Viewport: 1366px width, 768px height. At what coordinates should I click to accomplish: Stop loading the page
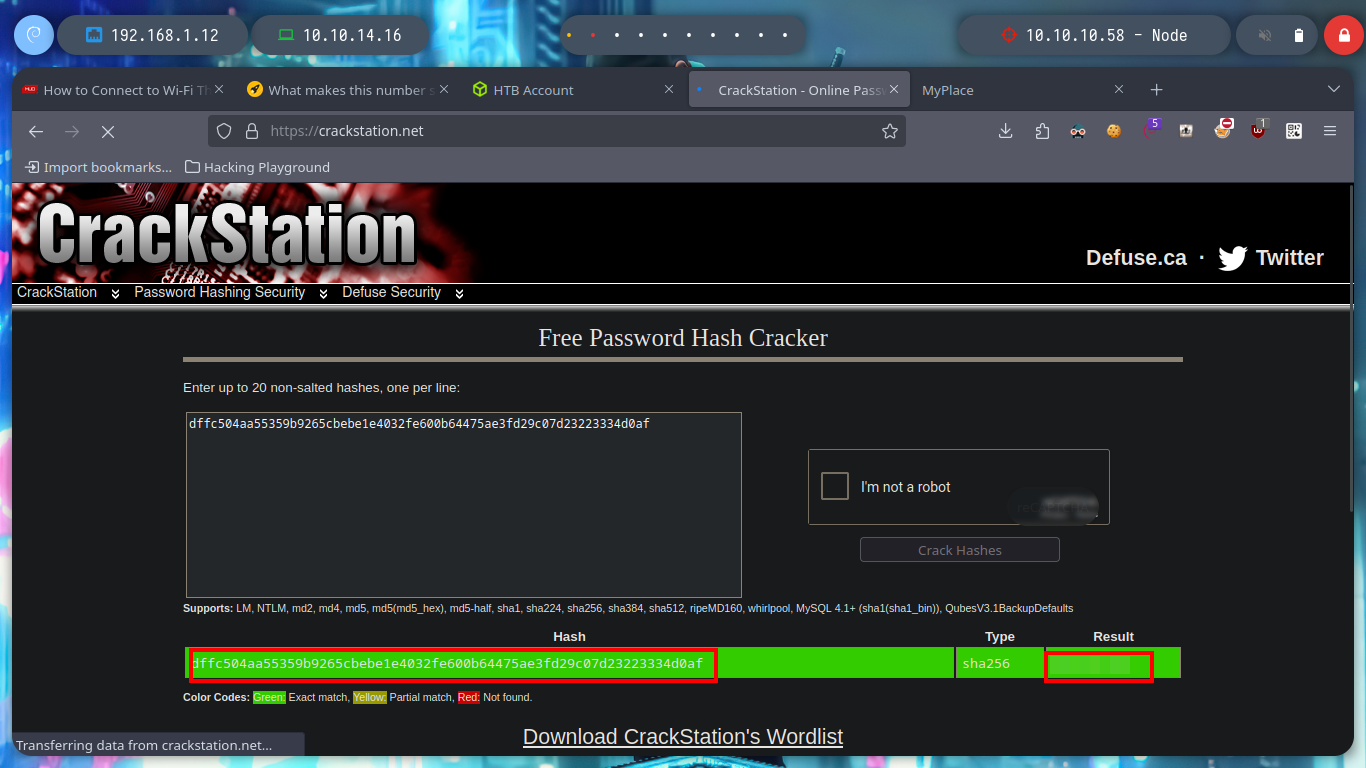coord(108,131)
